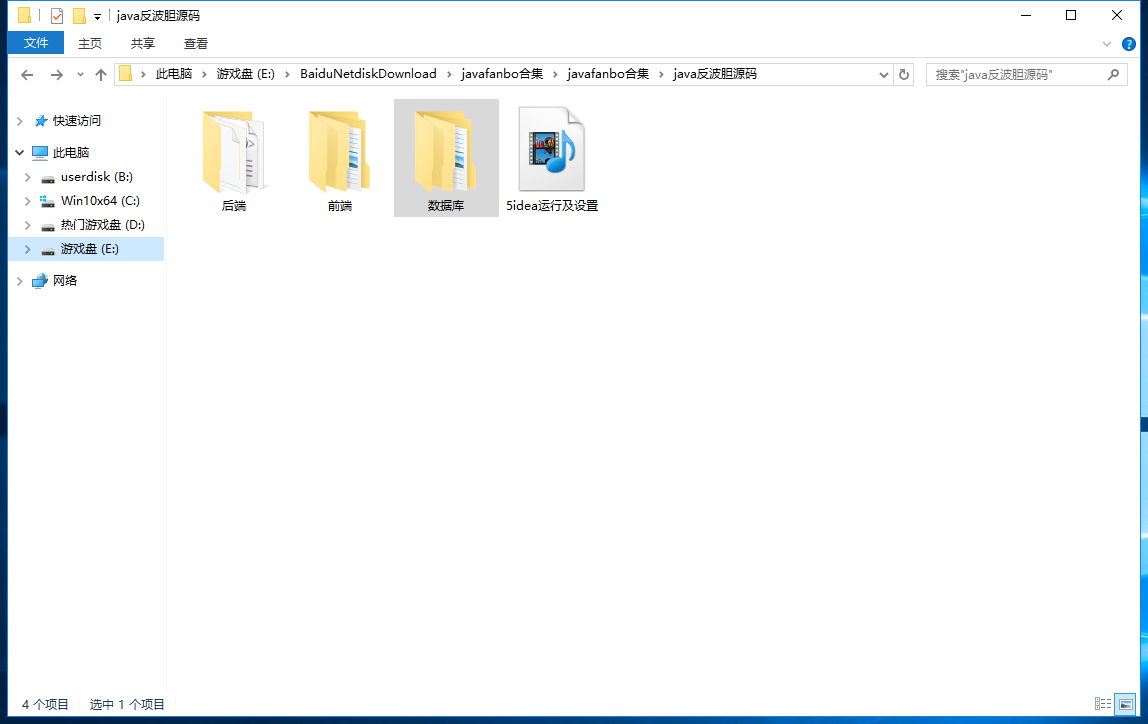This screenshot has height=724, width=1148.
Task: Click the title bar folder icon
Action: [x=24, y=15]
